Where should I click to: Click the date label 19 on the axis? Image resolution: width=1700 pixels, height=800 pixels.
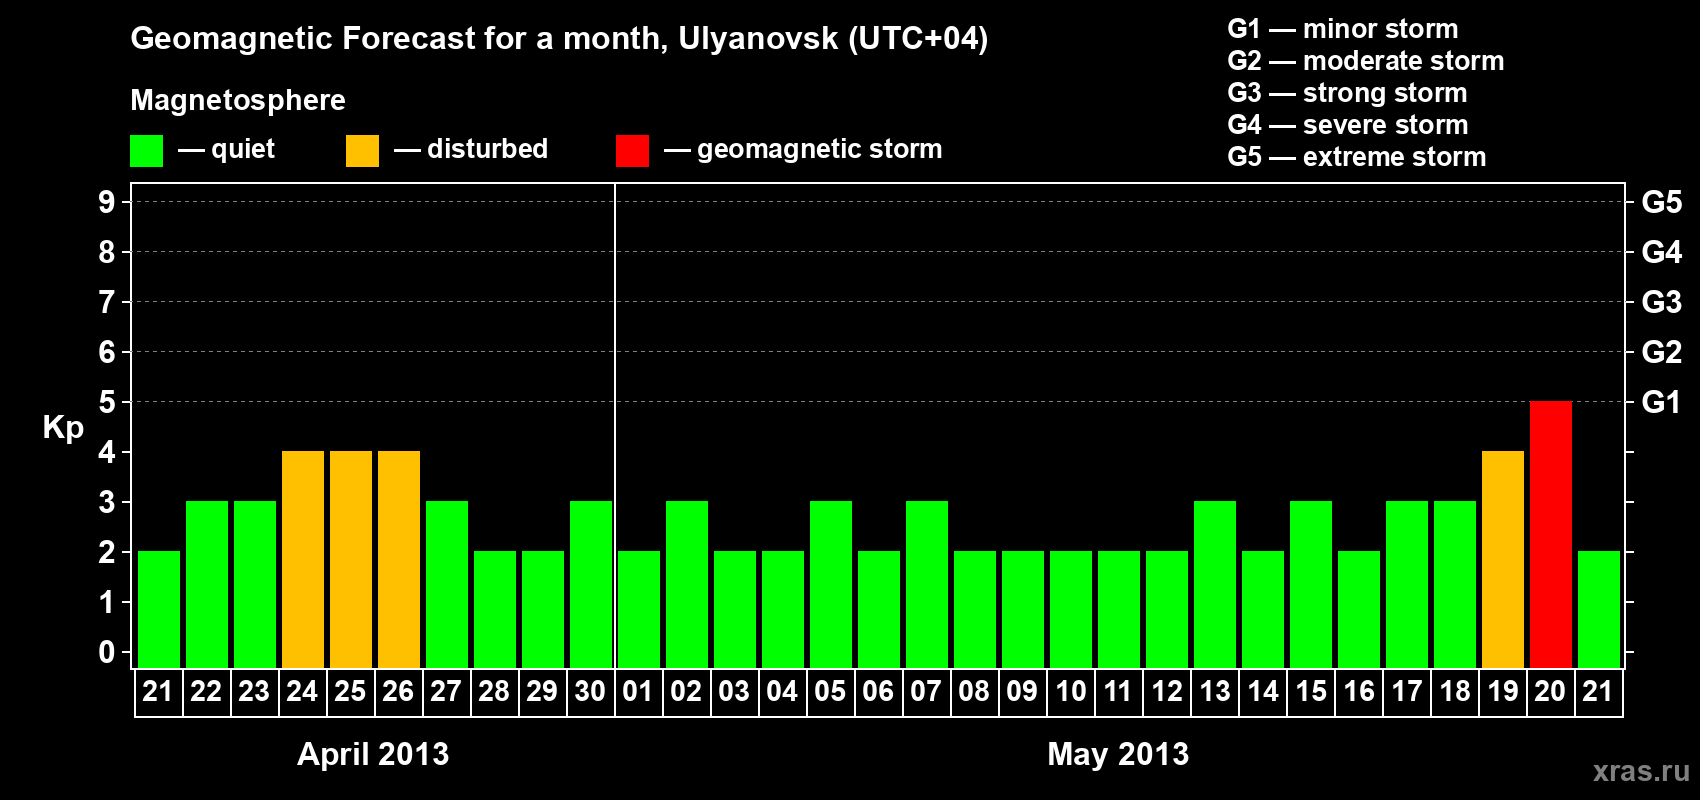click(1502, 692)
